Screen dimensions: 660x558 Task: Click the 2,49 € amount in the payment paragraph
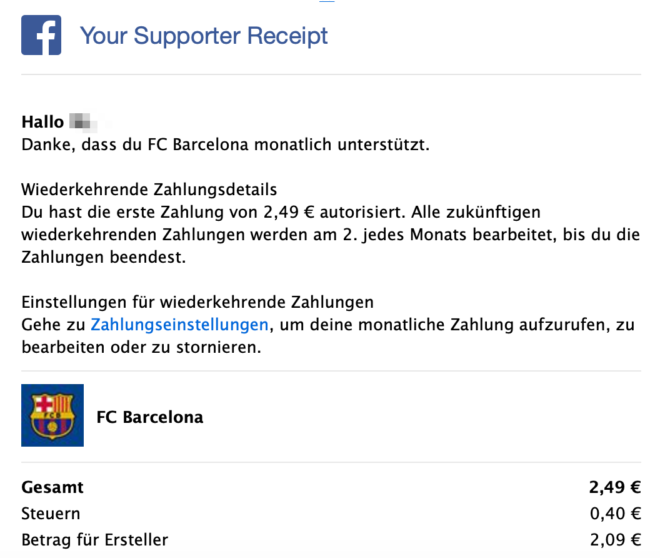[289, 212]
